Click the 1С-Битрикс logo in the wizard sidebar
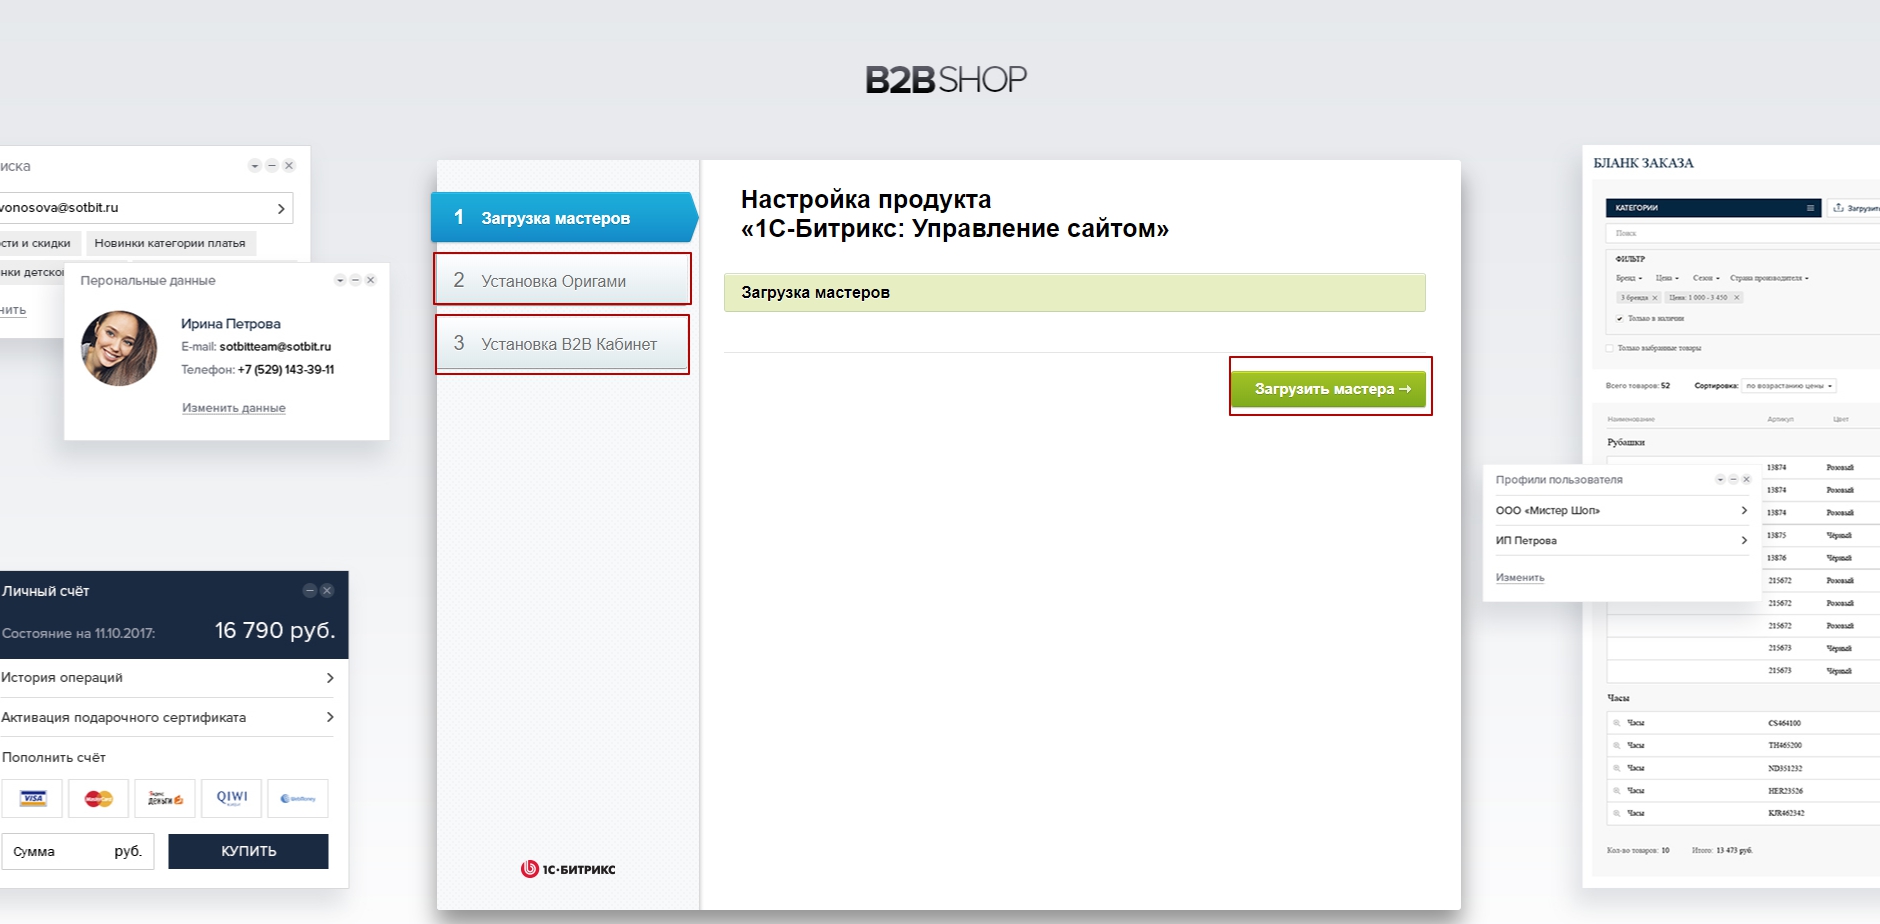1880x924 pixels. (x=568, y=869)
